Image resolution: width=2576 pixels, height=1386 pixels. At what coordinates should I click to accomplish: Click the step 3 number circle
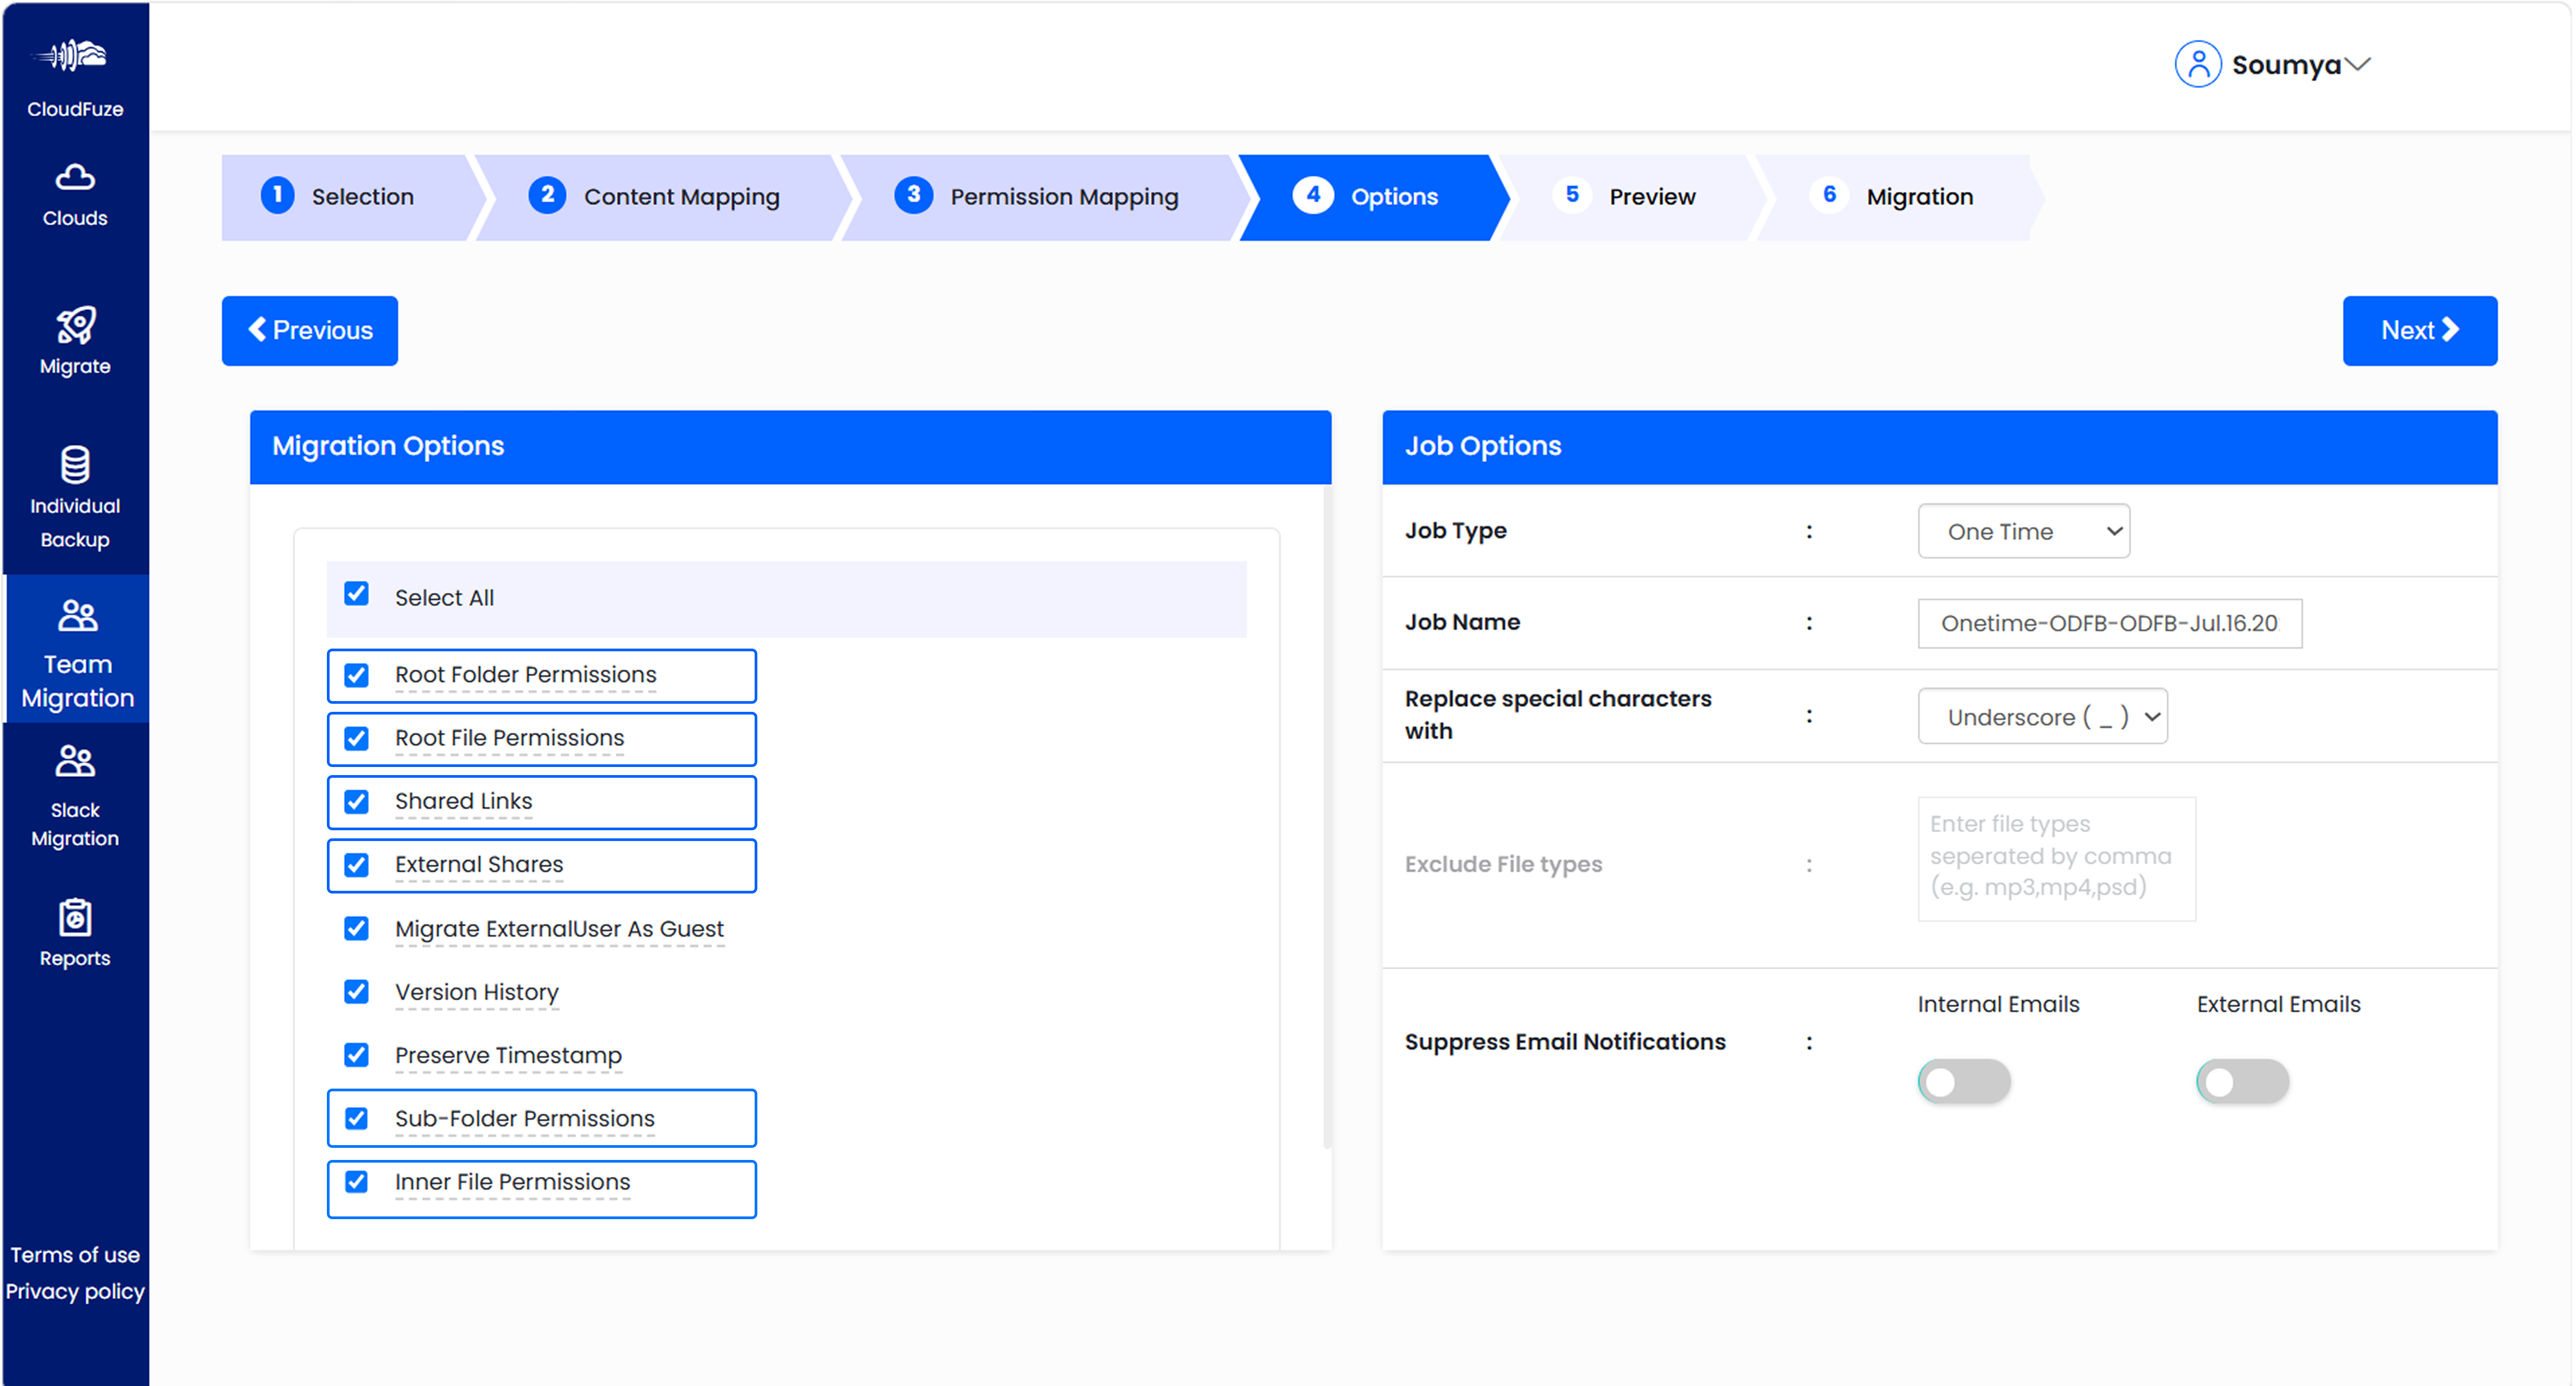[913, 195]
